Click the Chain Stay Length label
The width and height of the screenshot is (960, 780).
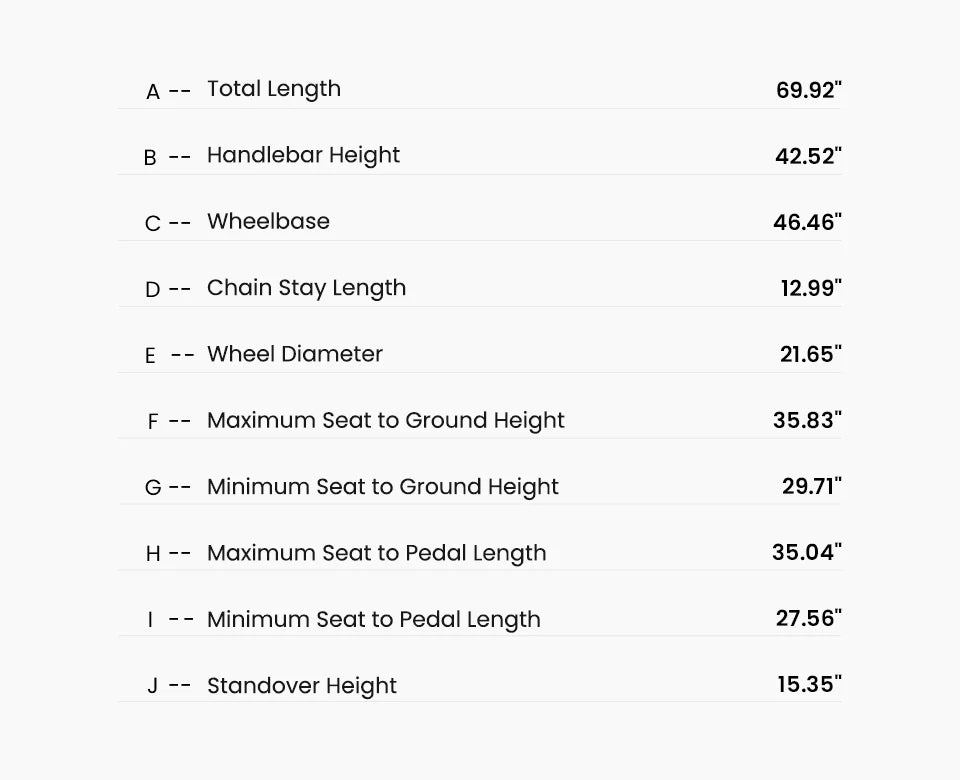coord(306,288)
